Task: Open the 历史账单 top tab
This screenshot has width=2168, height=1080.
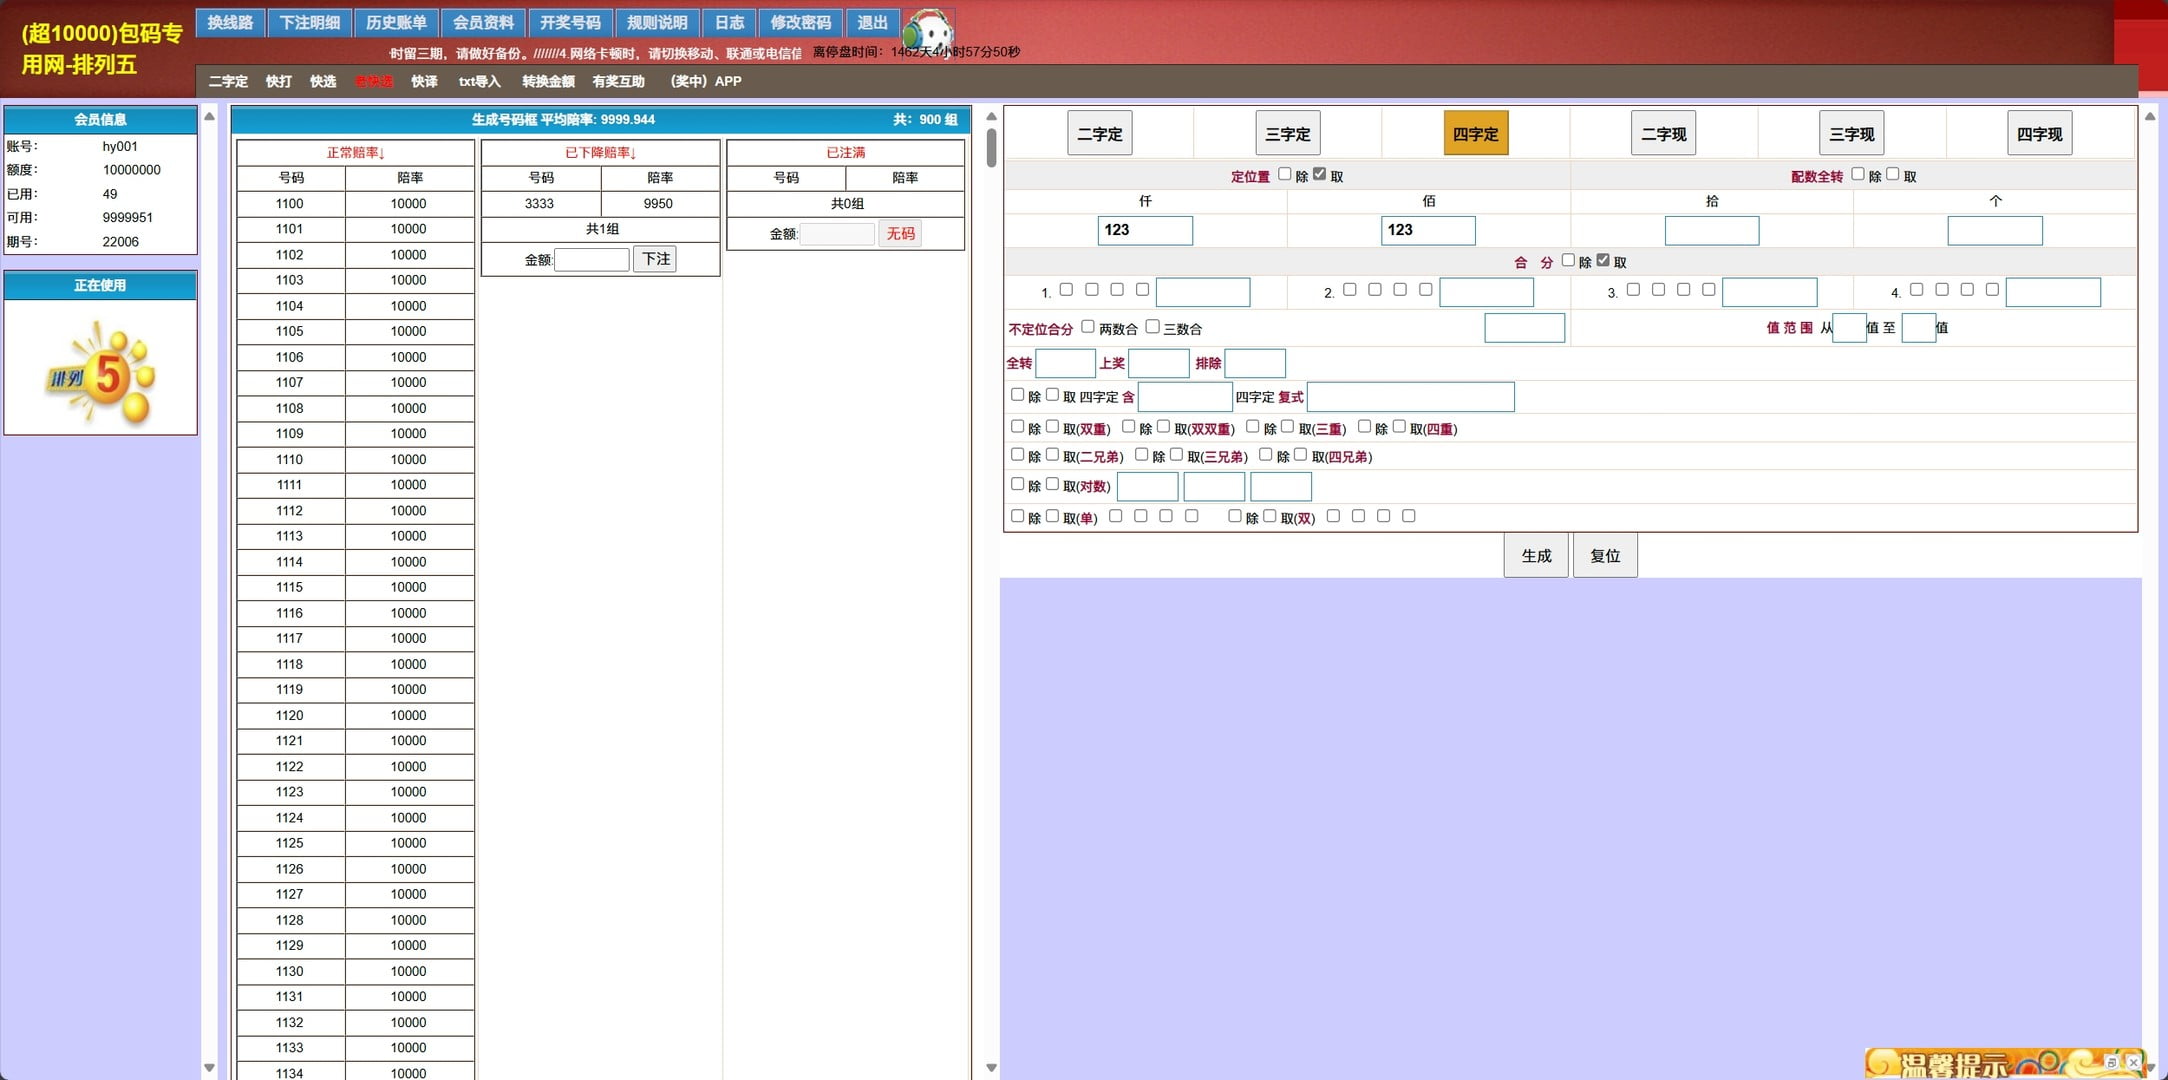Action: (x=396, y=22)
